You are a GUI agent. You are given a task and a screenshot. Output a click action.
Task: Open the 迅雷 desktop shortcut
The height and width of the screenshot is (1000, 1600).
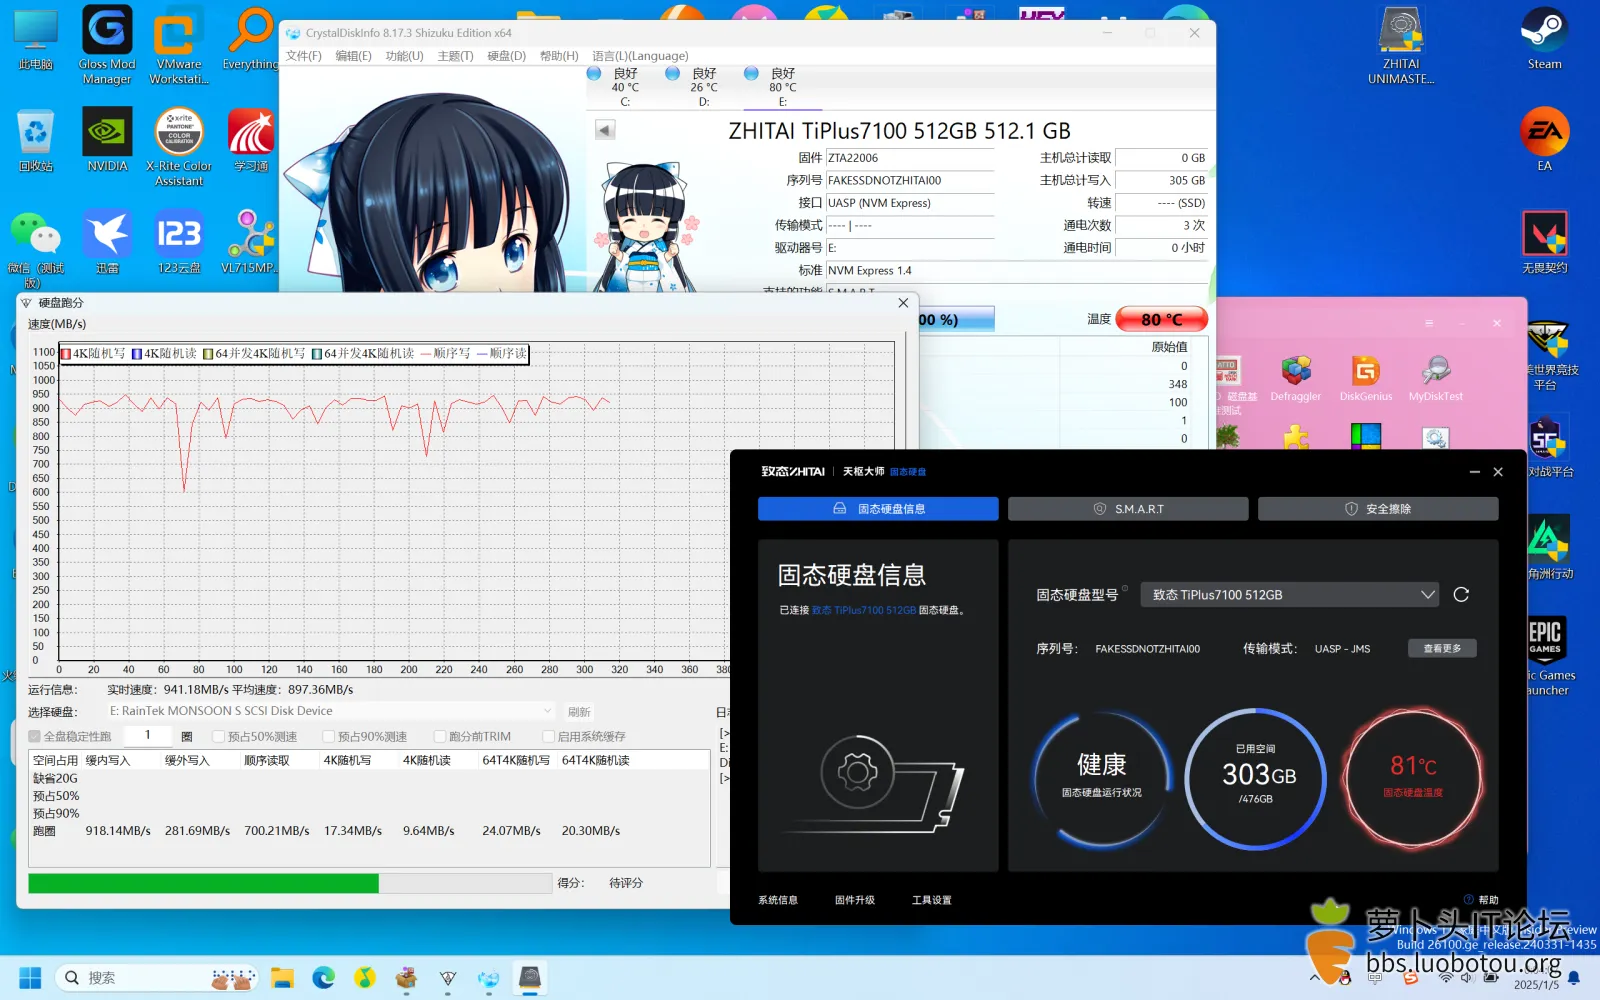click(x=107, y=242)
